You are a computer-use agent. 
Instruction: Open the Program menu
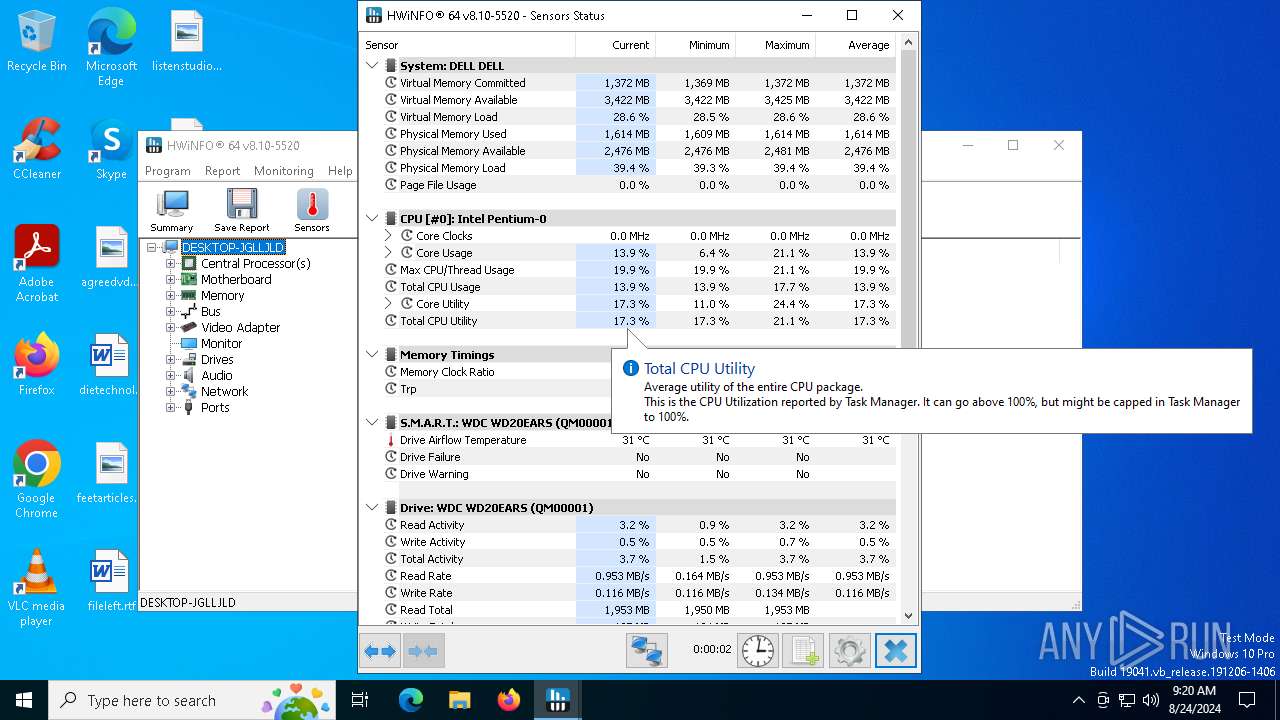coord(168,171)
